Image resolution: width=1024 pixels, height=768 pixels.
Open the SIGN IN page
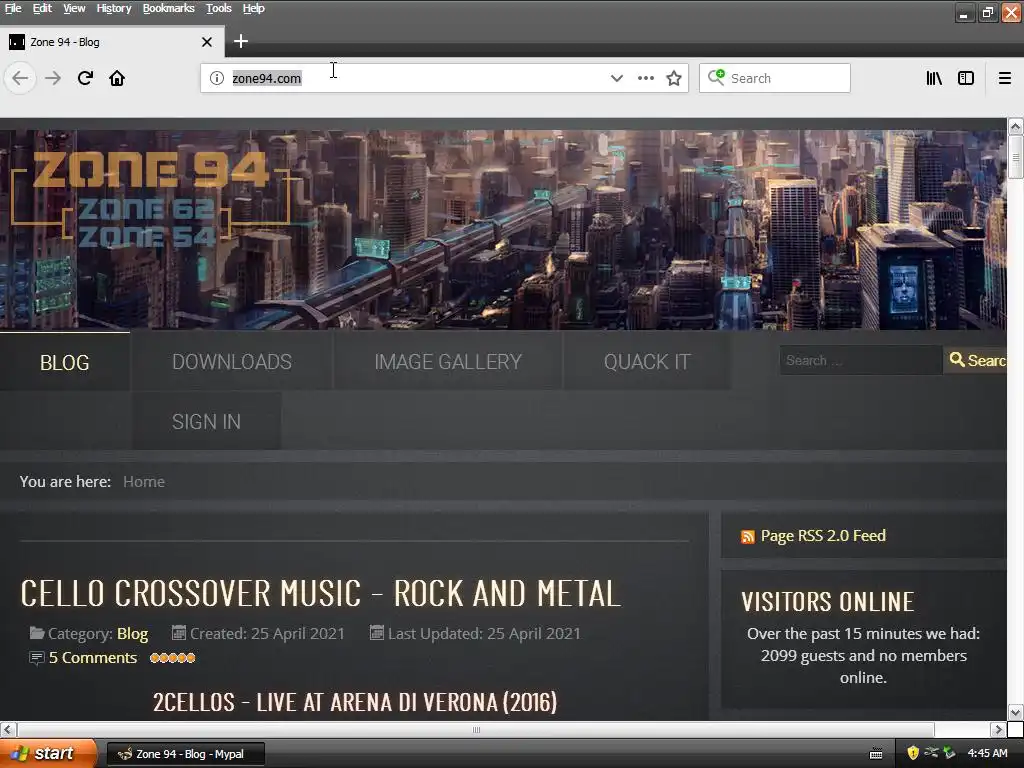click(206, 422)
